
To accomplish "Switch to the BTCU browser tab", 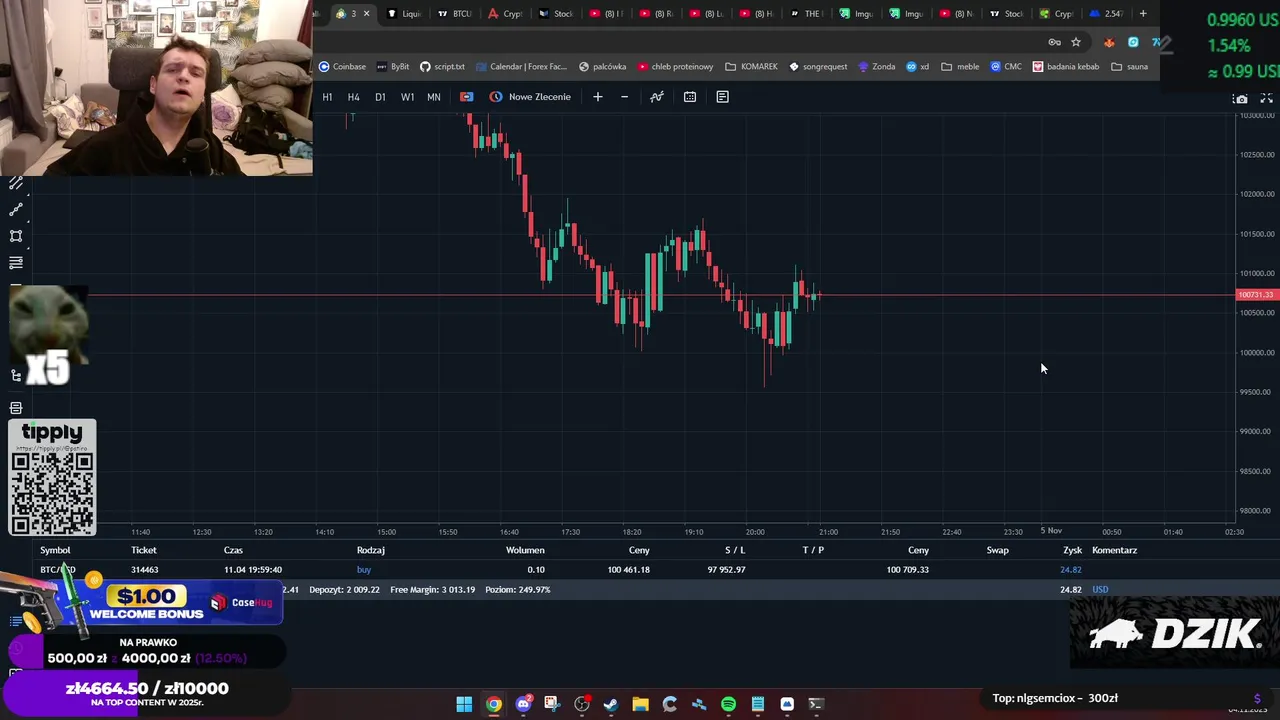I will pyautogui.click(x=456, y=14).
